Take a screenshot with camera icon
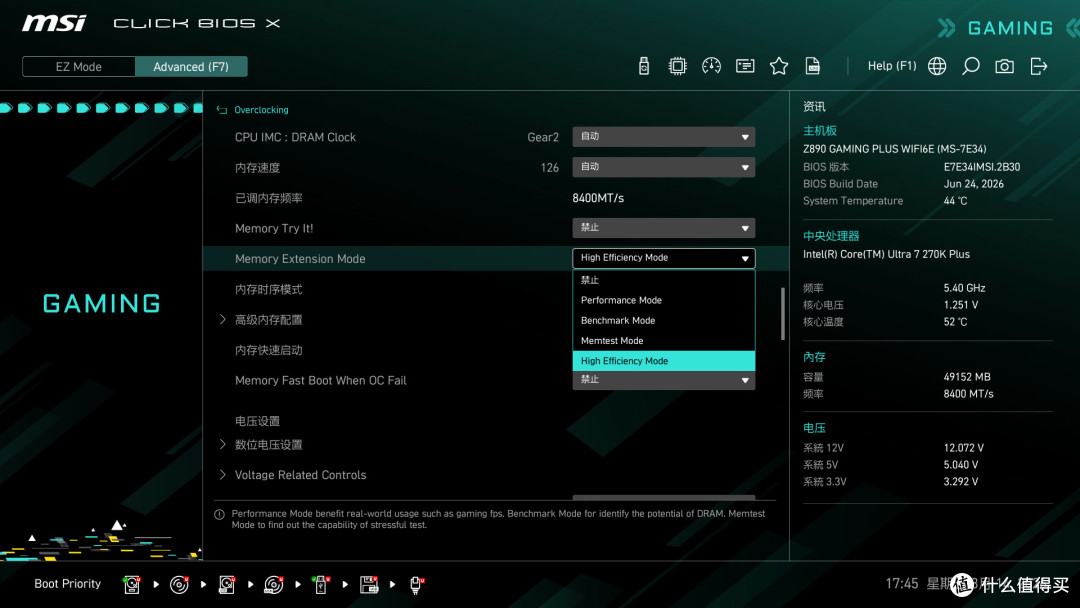1080x608 pixels. (1004, 66)
